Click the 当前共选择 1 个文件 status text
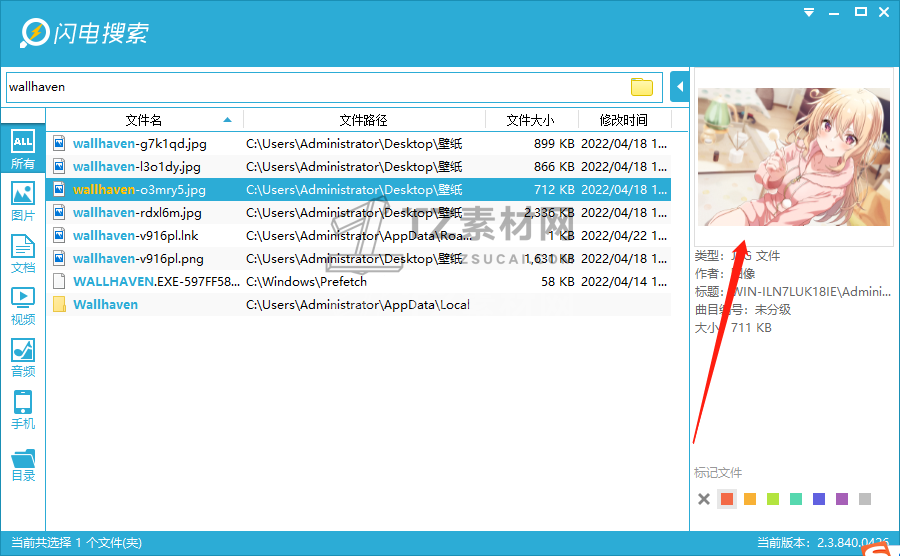The height and width of the screenshot is (556, 900). pyautogui.click(x=76, y=542)
